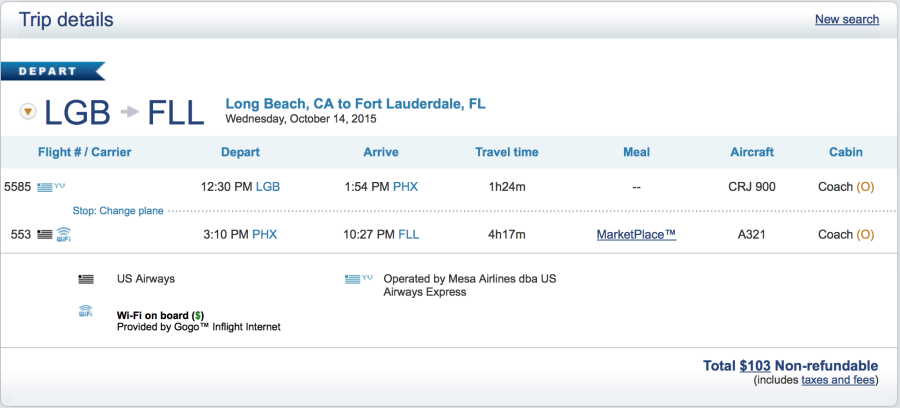The height and width of the screenshot is (408, 900).
Task: Click the $103 total price link
Action: tap(755, 366)
